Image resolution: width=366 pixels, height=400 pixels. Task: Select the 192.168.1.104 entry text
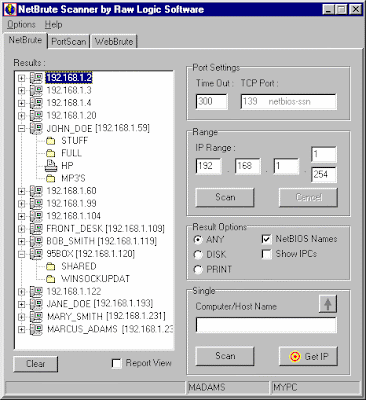tap(74, 216)
